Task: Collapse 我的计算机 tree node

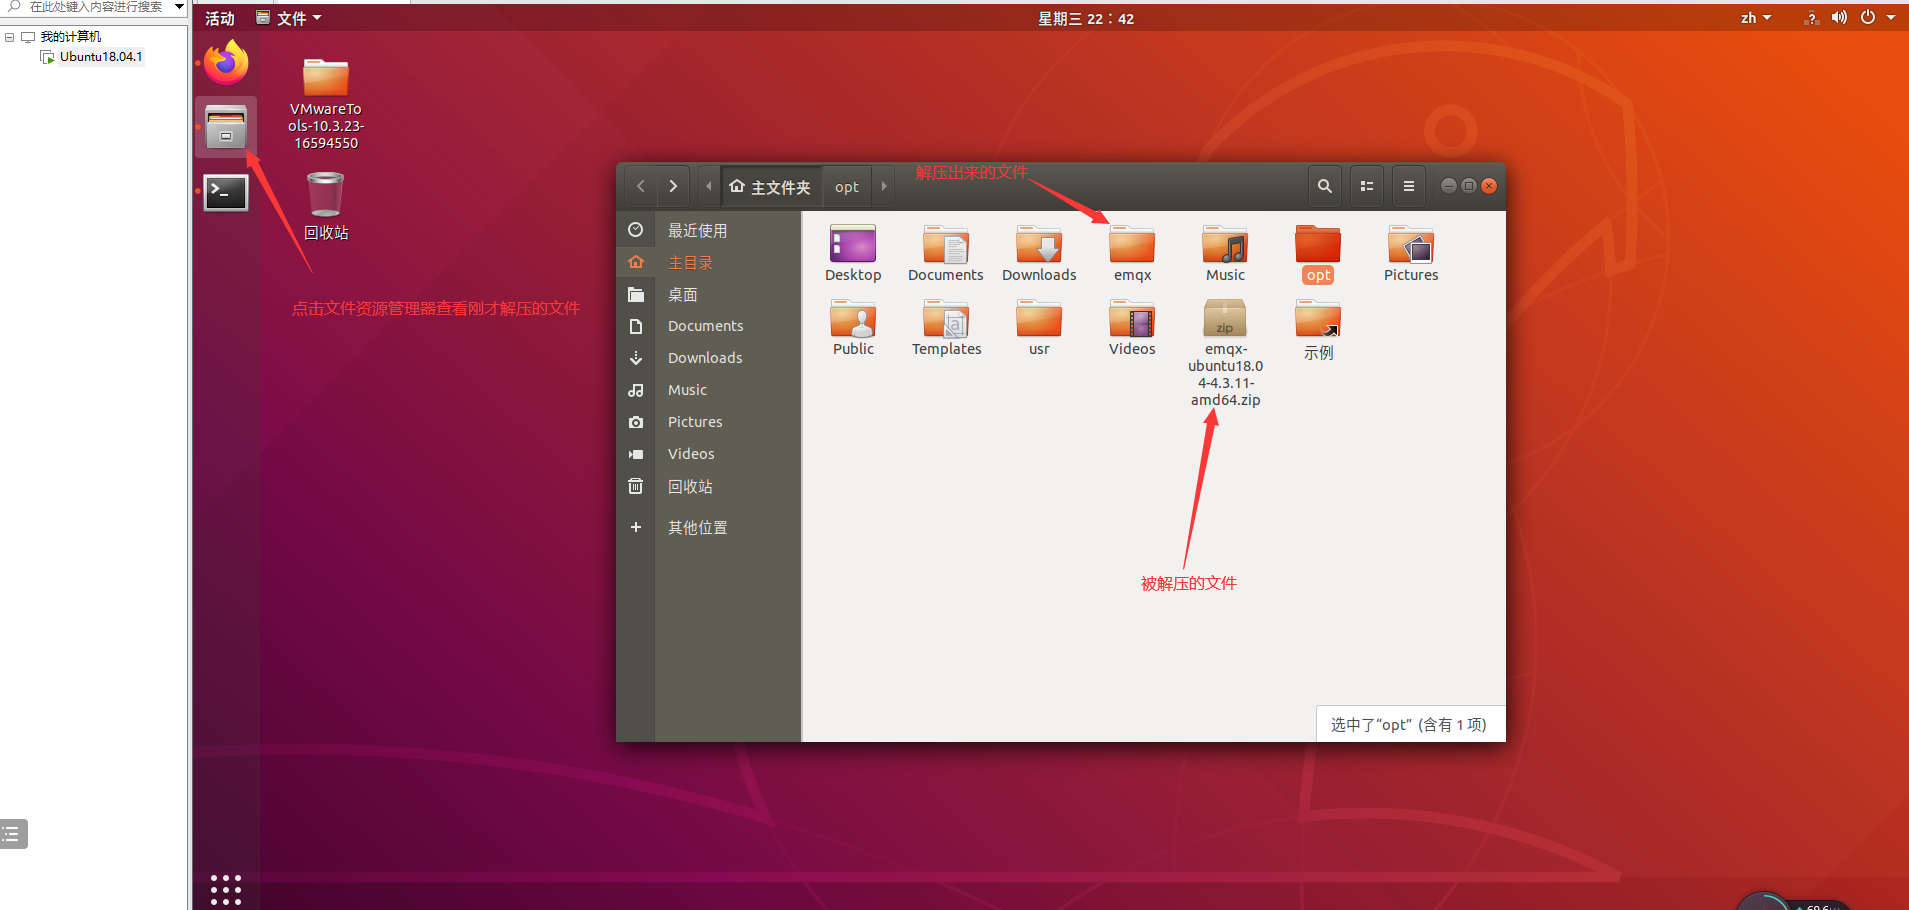Action: 9,37
